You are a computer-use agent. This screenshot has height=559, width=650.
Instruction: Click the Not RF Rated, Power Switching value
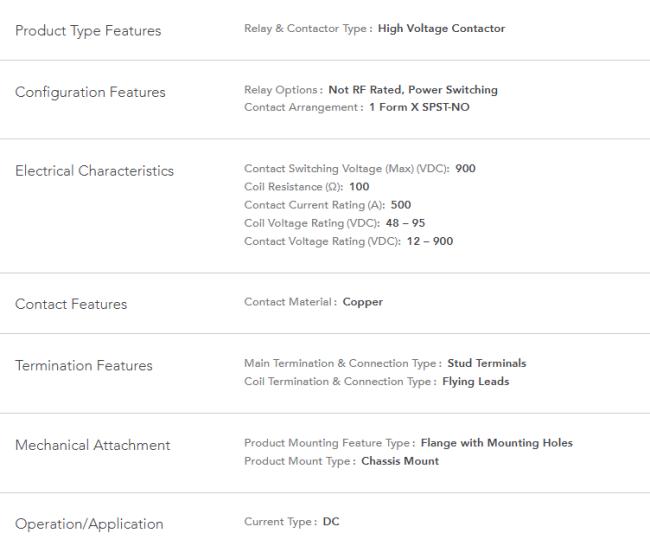pos(413,90)
